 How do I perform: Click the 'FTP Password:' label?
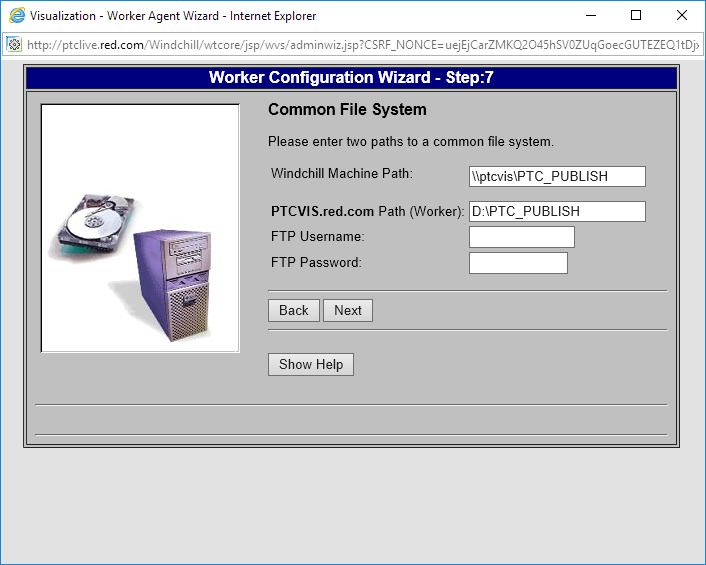click(x=316, y=262)
